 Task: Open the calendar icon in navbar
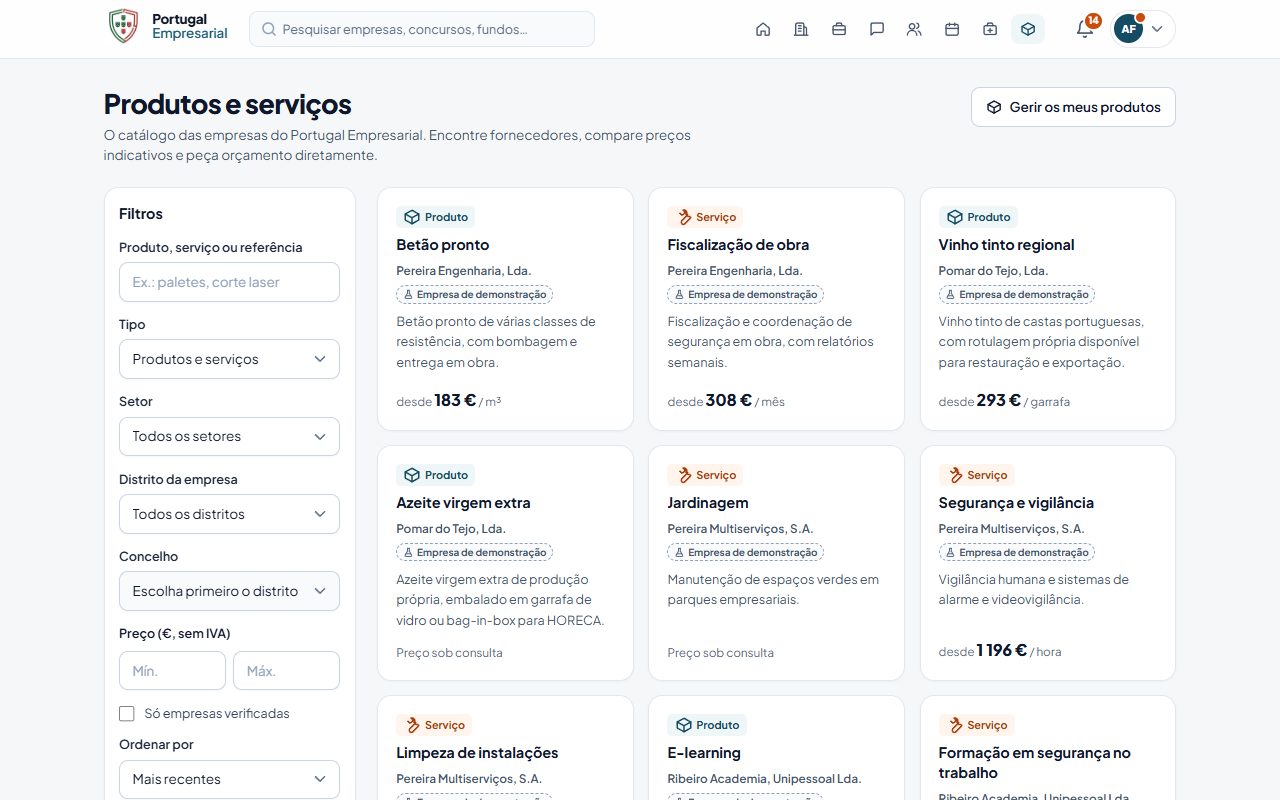click(x=952, y=29)
